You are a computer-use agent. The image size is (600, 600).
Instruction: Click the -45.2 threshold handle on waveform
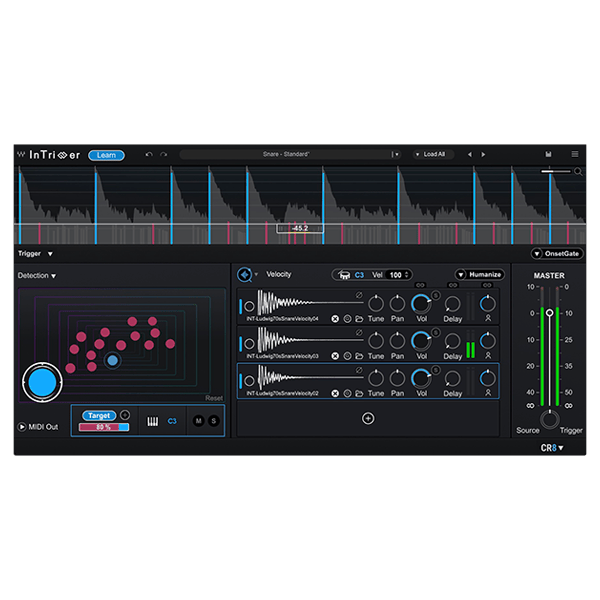(300, 228)
